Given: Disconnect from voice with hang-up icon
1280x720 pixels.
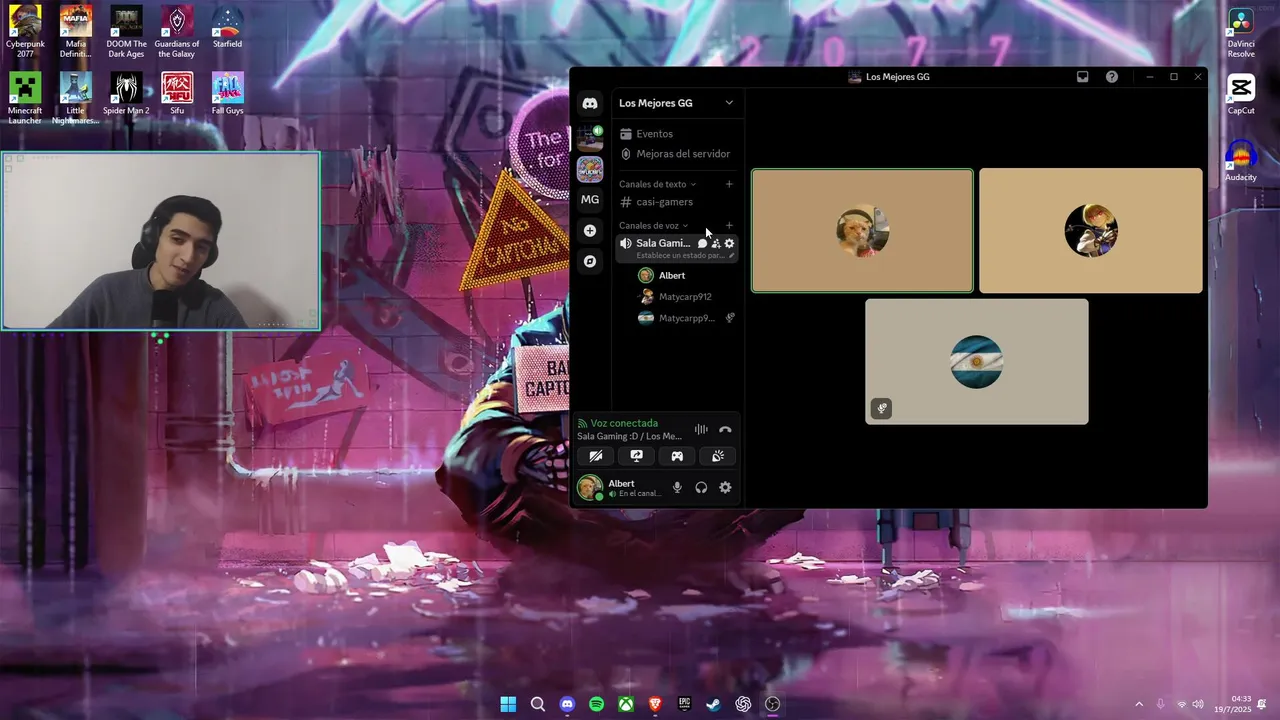Looking at the screenshot, I should pos(725,430).
